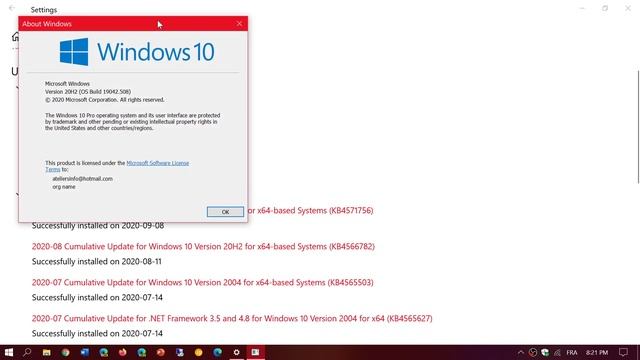The height and width of the screenshot is (360, 640).
Task: Open the Windows Start menu
Action: [x=9, y=352]
